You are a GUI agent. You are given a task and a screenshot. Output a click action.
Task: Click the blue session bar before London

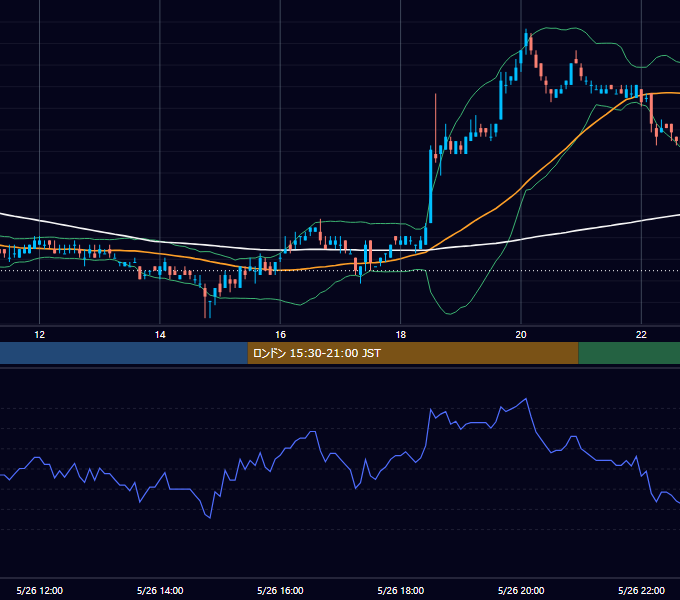click(x=124, y=353)
